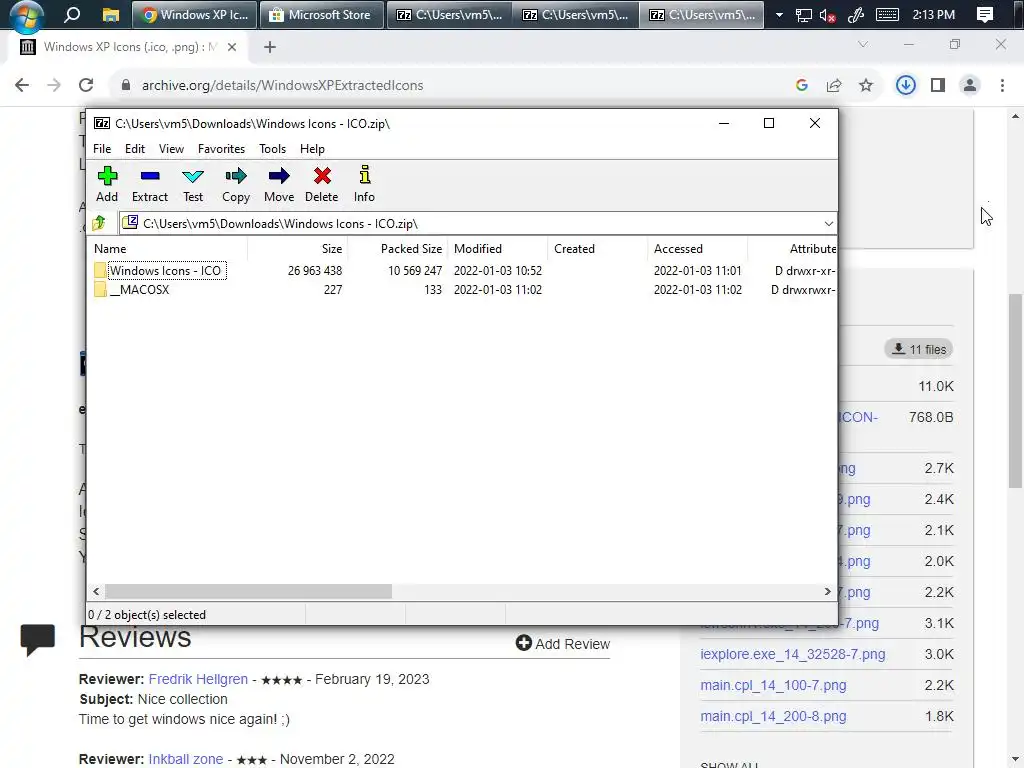Sort by Modified column header
Viewport: 1024px width, 768px height.
coord(498,249)
